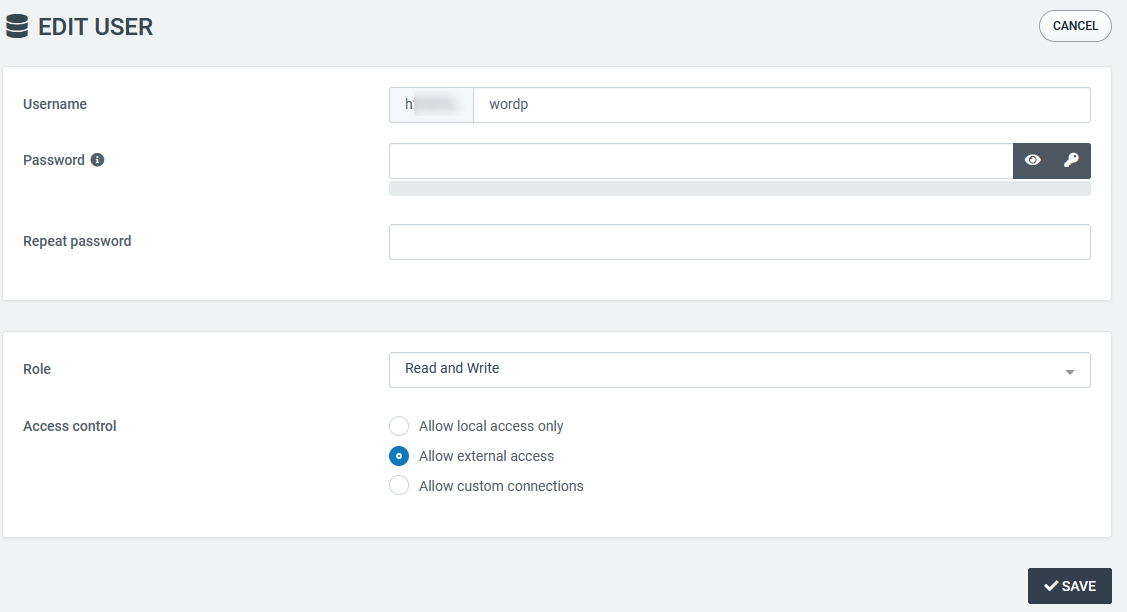The width and height of the screenshot is (1127, 612).
Task: Choose Allow custom connections option
Action: point(399,485)
